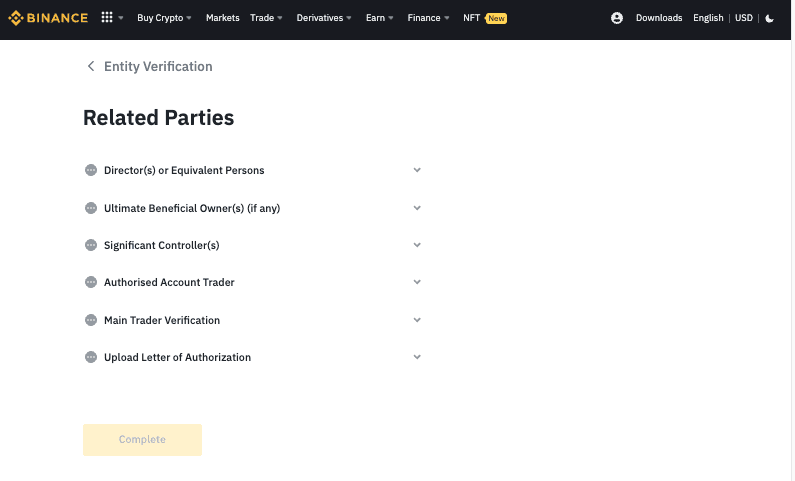Open the NFT New menu item
This screenshot has height=481, width=795.
coord(485,18)
